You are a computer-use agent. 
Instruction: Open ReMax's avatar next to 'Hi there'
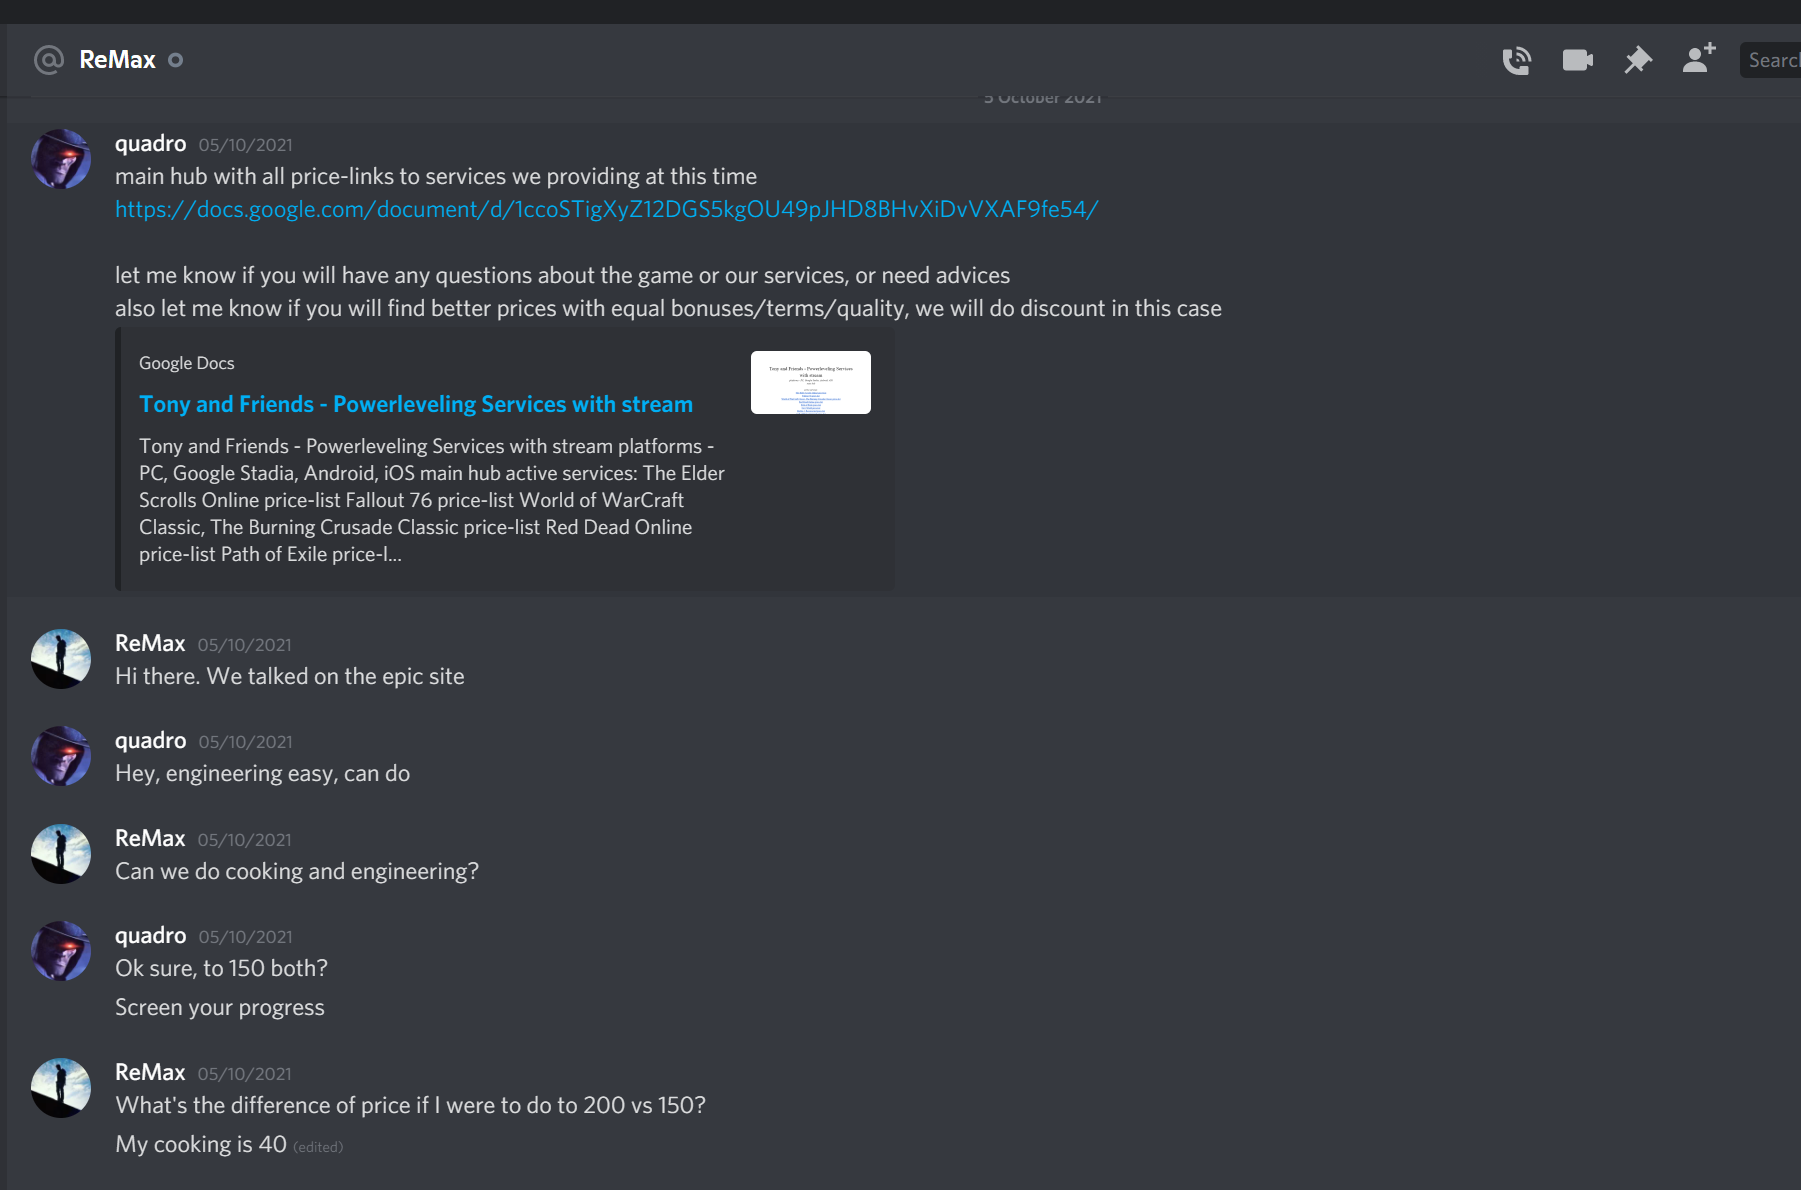(61, 659)
